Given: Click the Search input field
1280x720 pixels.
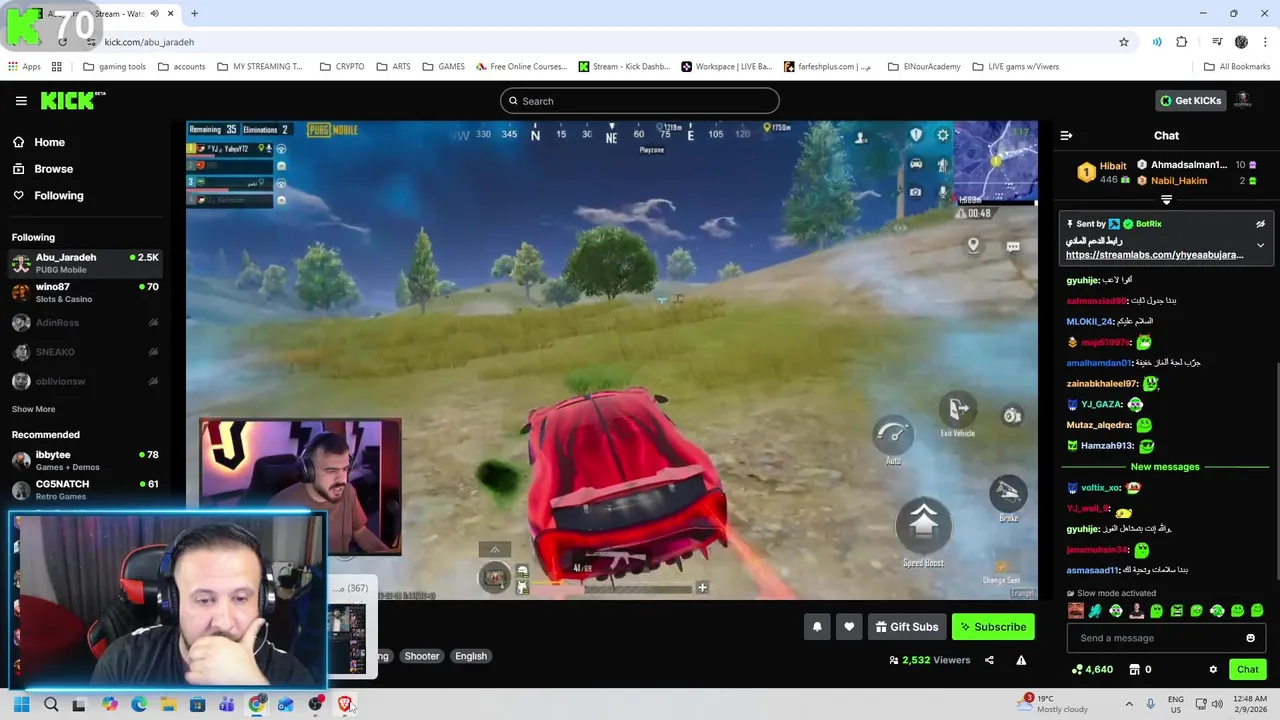Looking at the screenshot, I should pyautogui.click(x=640, y=101).
